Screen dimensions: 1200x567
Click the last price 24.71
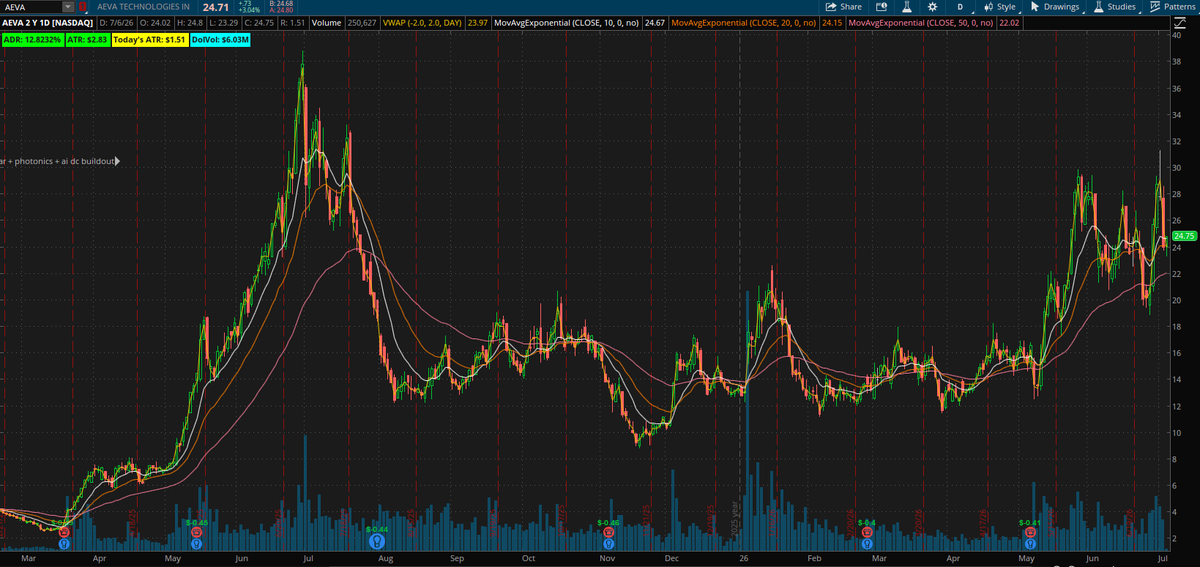[x=216, y=7]
